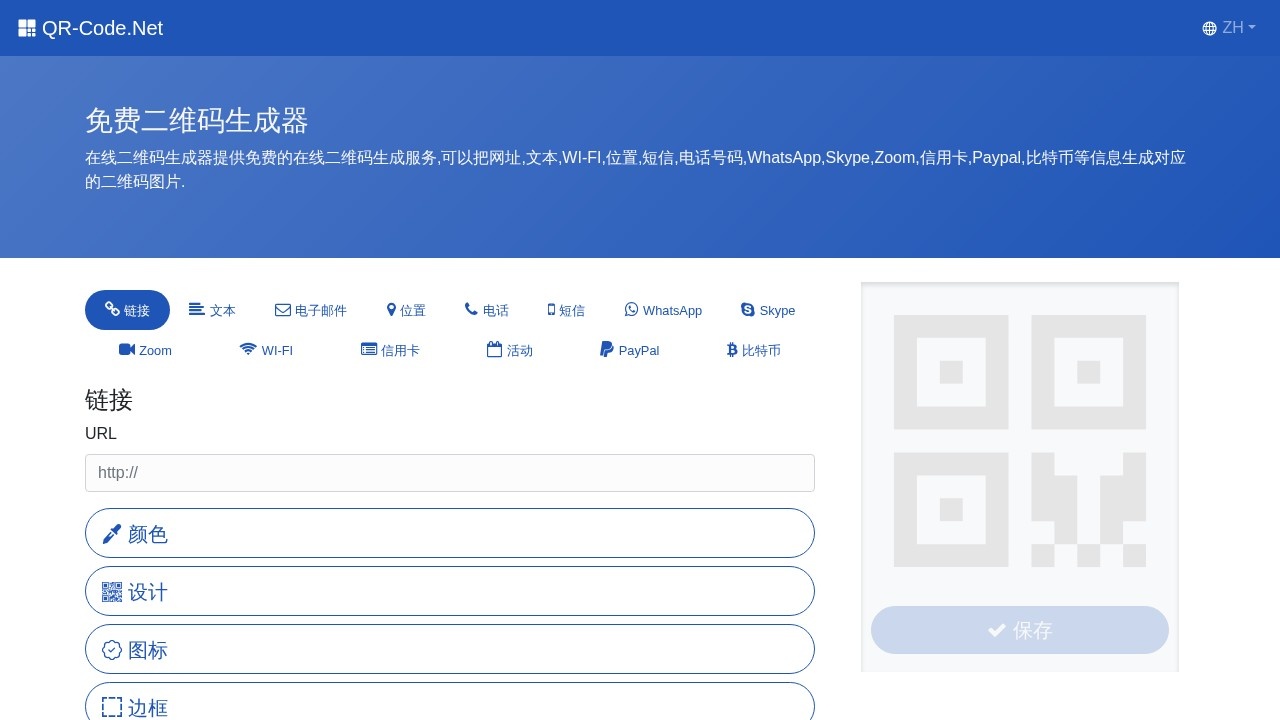Click the eyedropper icon beside 颜色
The image size is (1280, 720).
click(112, 534)
